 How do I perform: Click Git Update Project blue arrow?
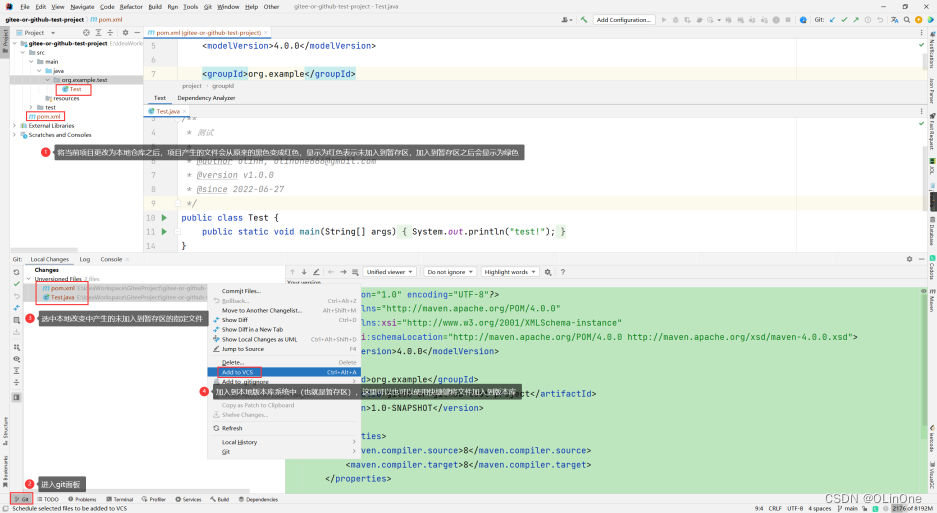(x=832, y=20)
